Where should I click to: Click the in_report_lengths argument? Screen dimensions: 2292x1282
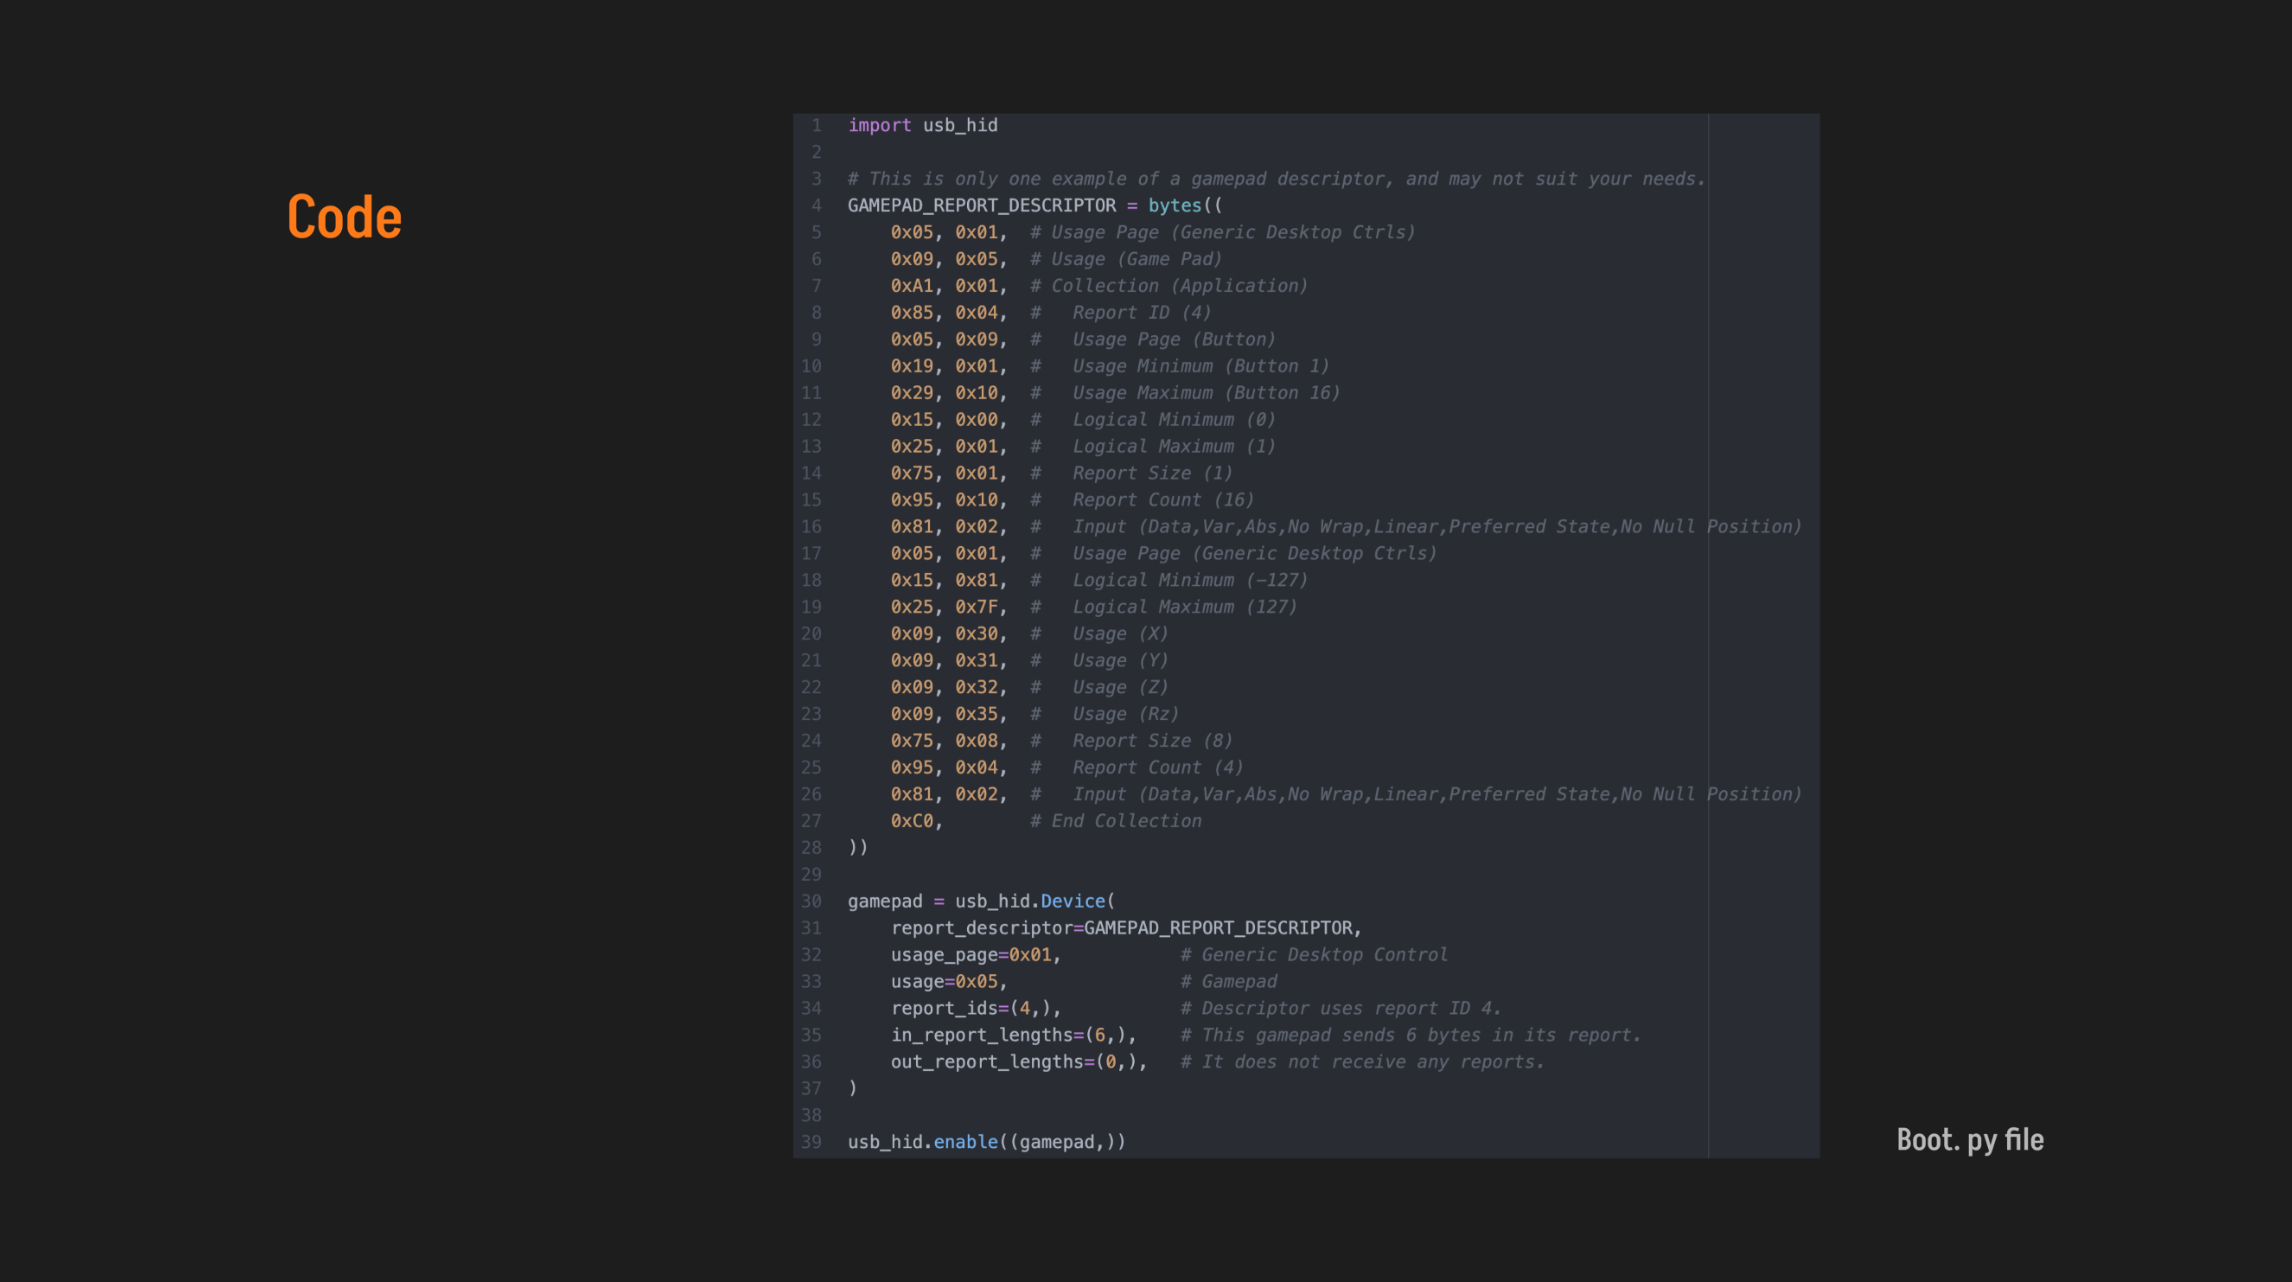tap(1012, 1035)
